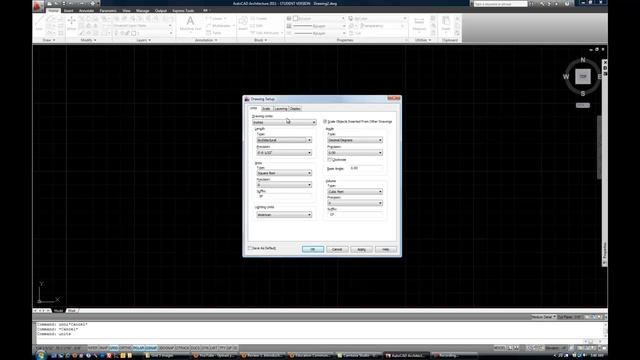Viewport: 640px width, 360px height.
Task: Toggle ORTHO mode in the status bar
Action: [x=125, y=348]
